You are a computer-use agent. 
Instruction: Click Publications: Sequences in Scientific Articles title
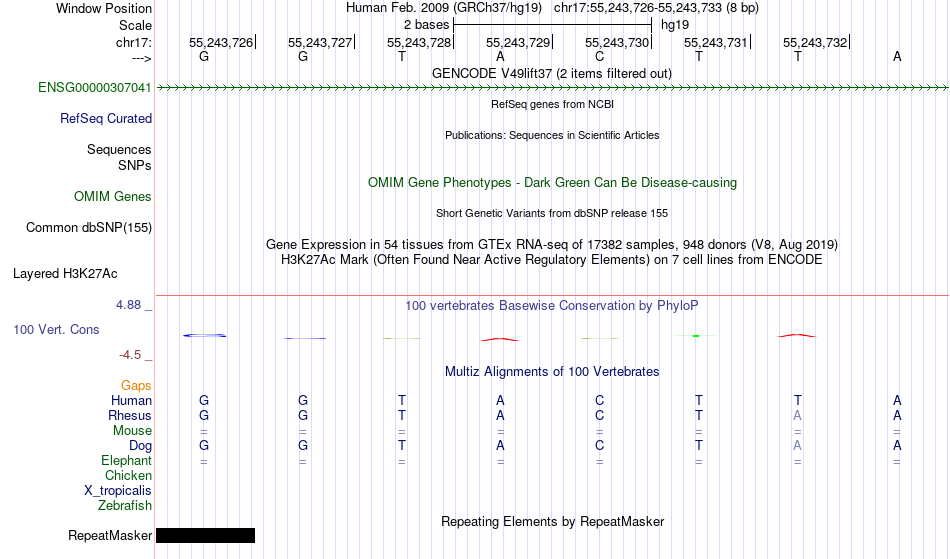click(552, 135)
